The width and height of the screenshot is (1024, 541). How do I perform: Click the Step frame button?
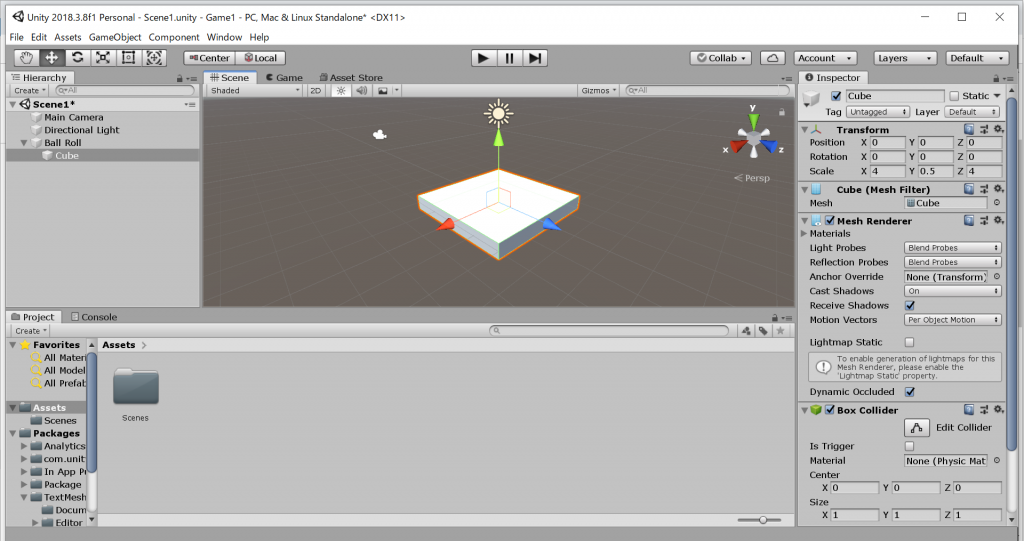click(535, 58)
